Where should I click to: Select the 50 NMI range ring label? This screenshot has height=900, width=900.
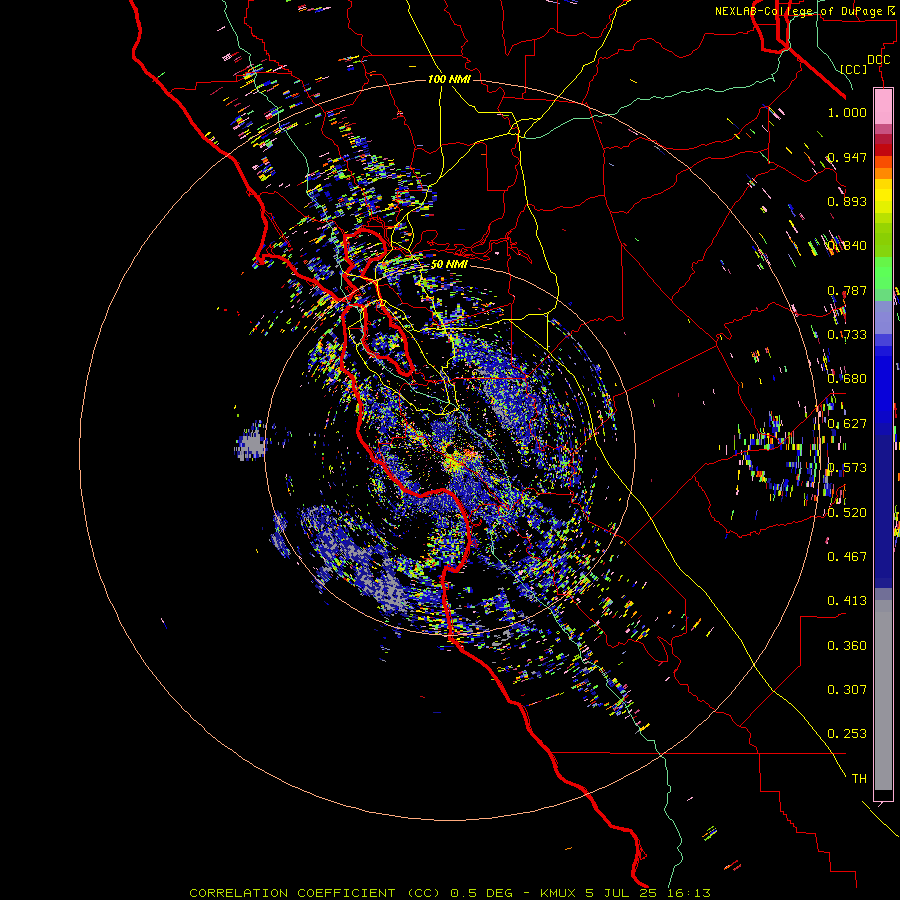(449, 264)
